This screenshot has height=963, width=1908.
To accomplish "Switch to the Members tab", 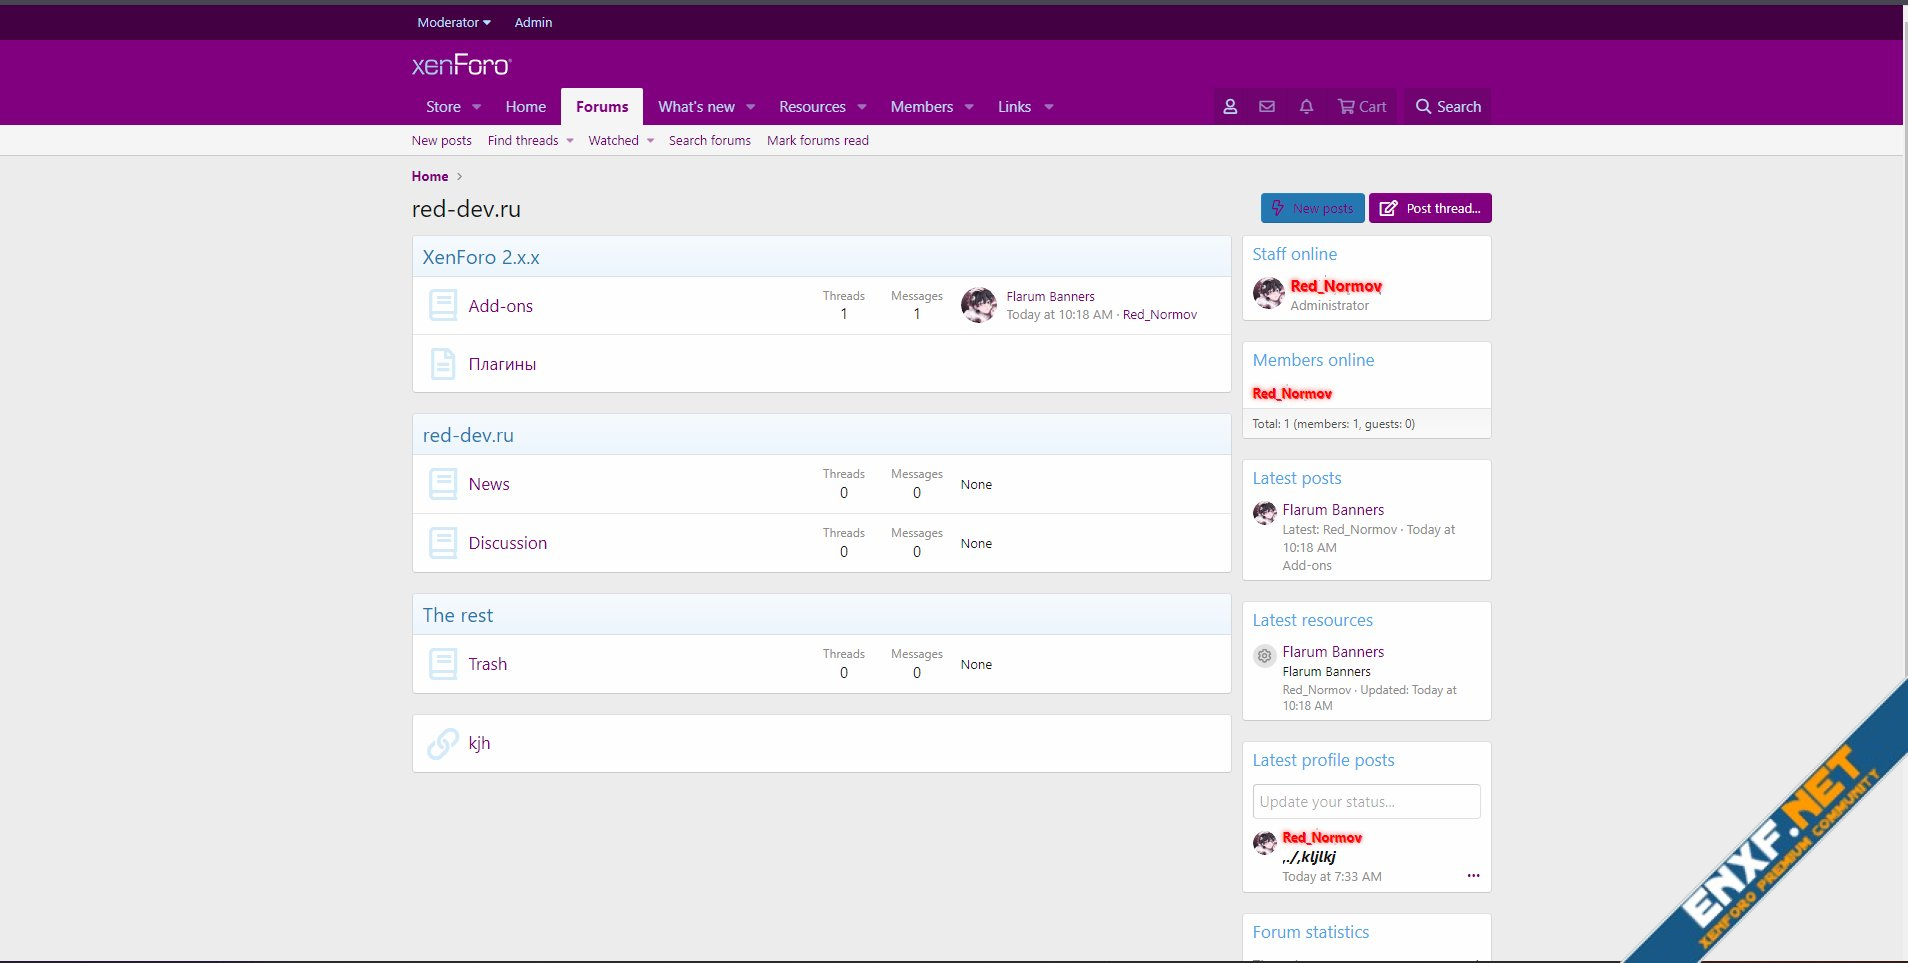I will (921, 107).
